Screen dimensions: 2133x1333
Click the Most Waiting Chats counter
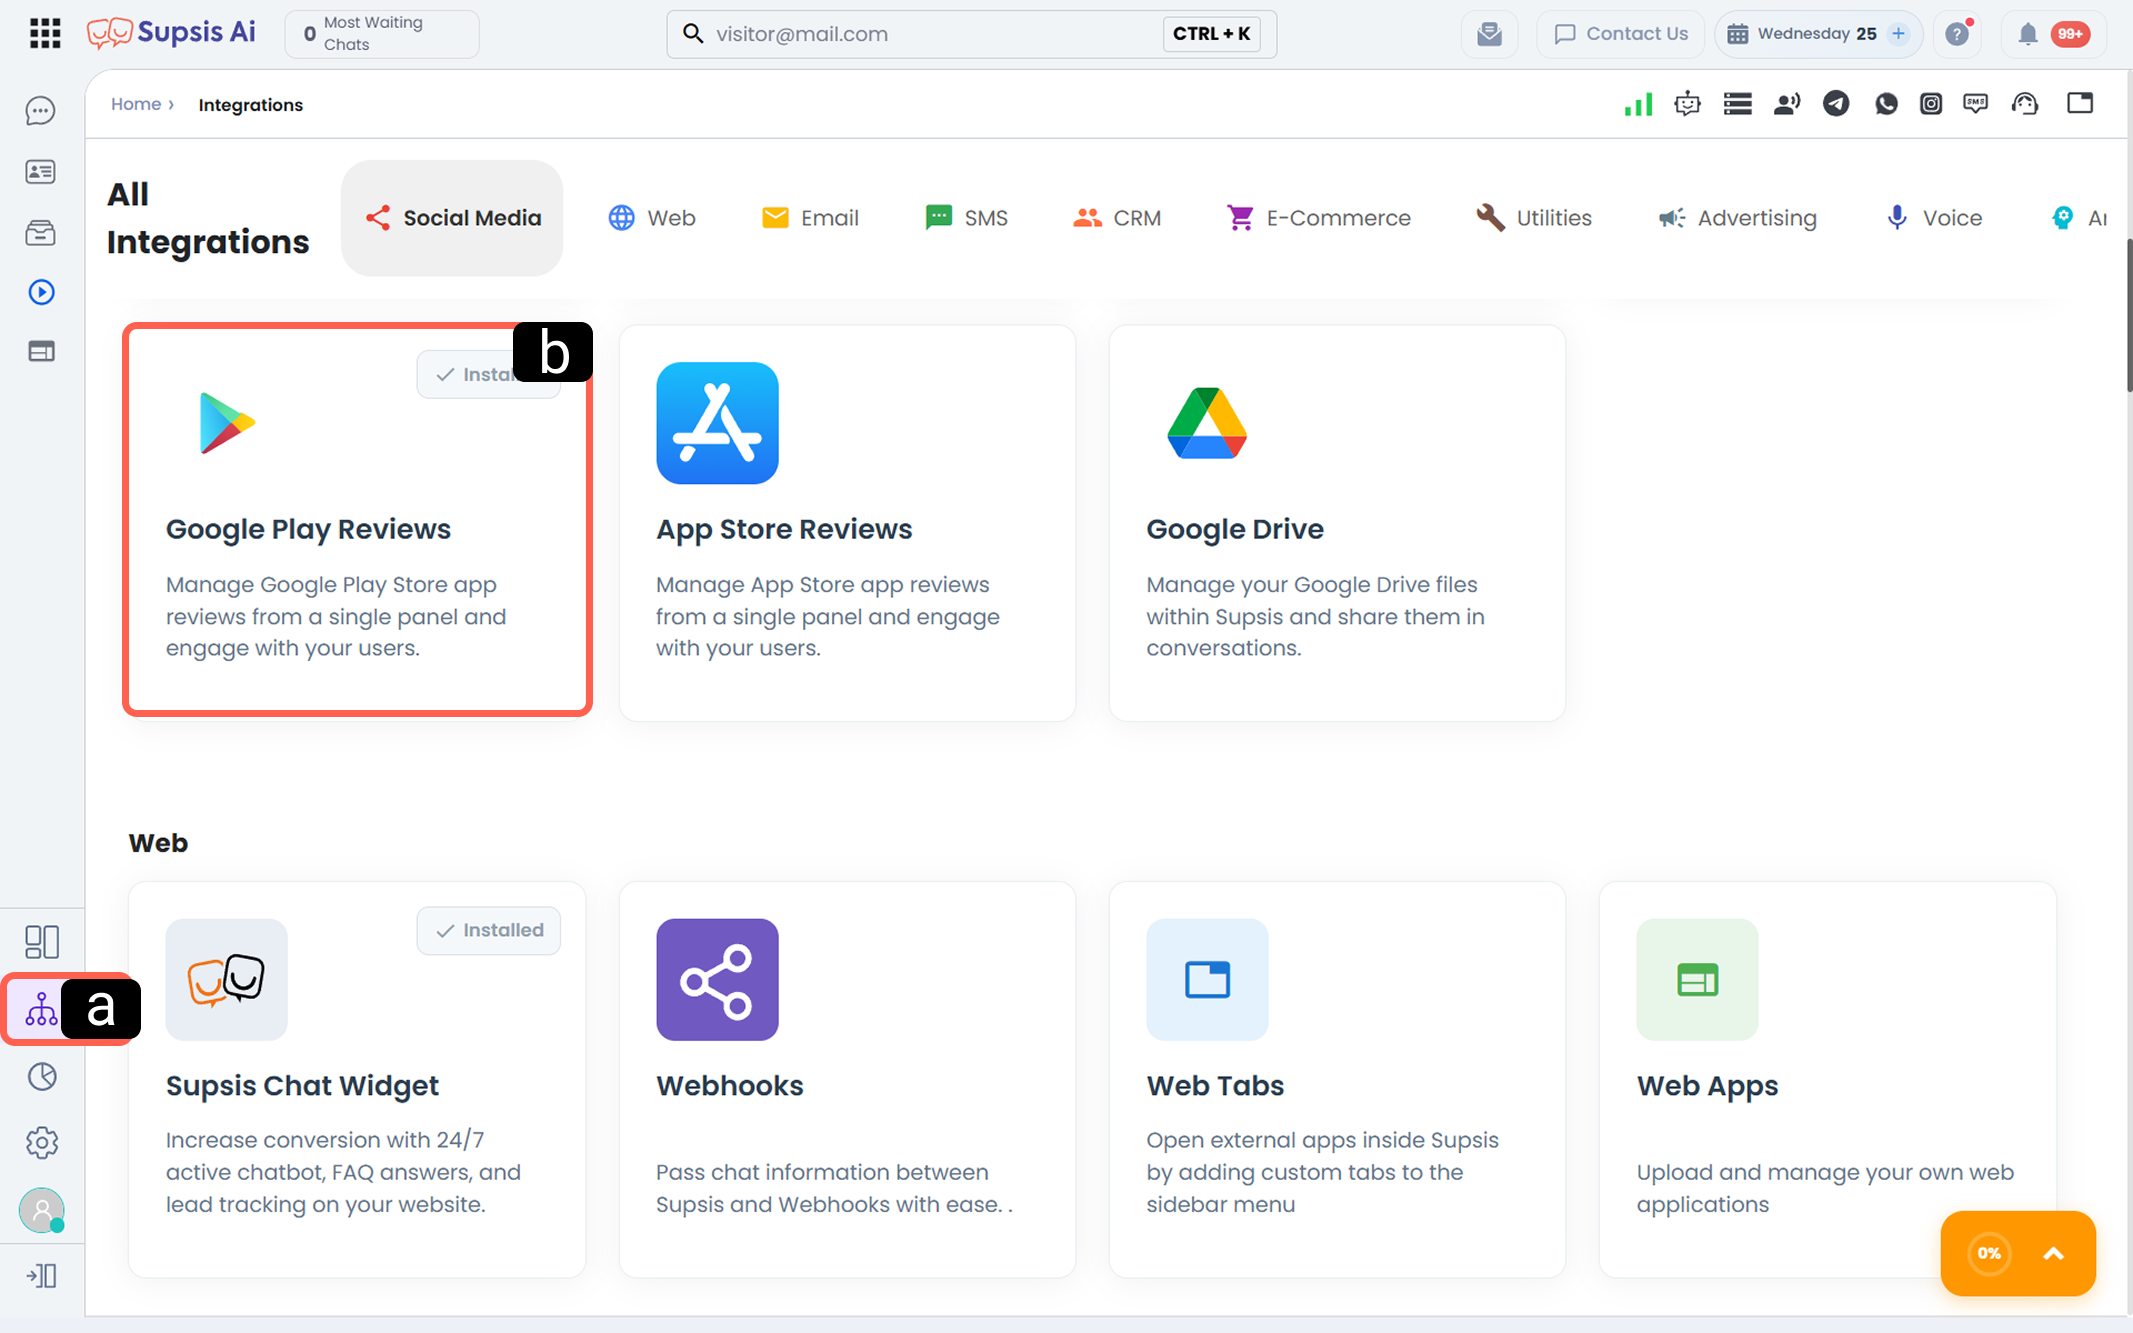[x=382, y=34]
